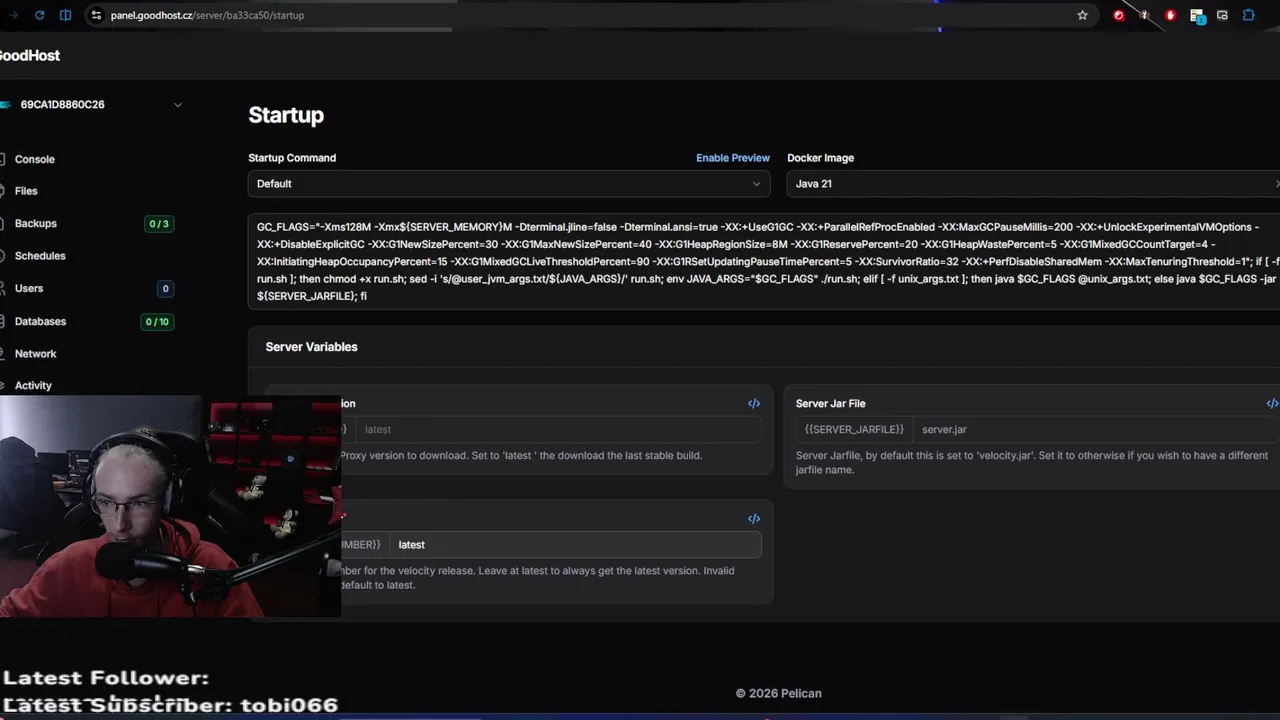
Task: Open Network in the sidebar
Action: 35,354
